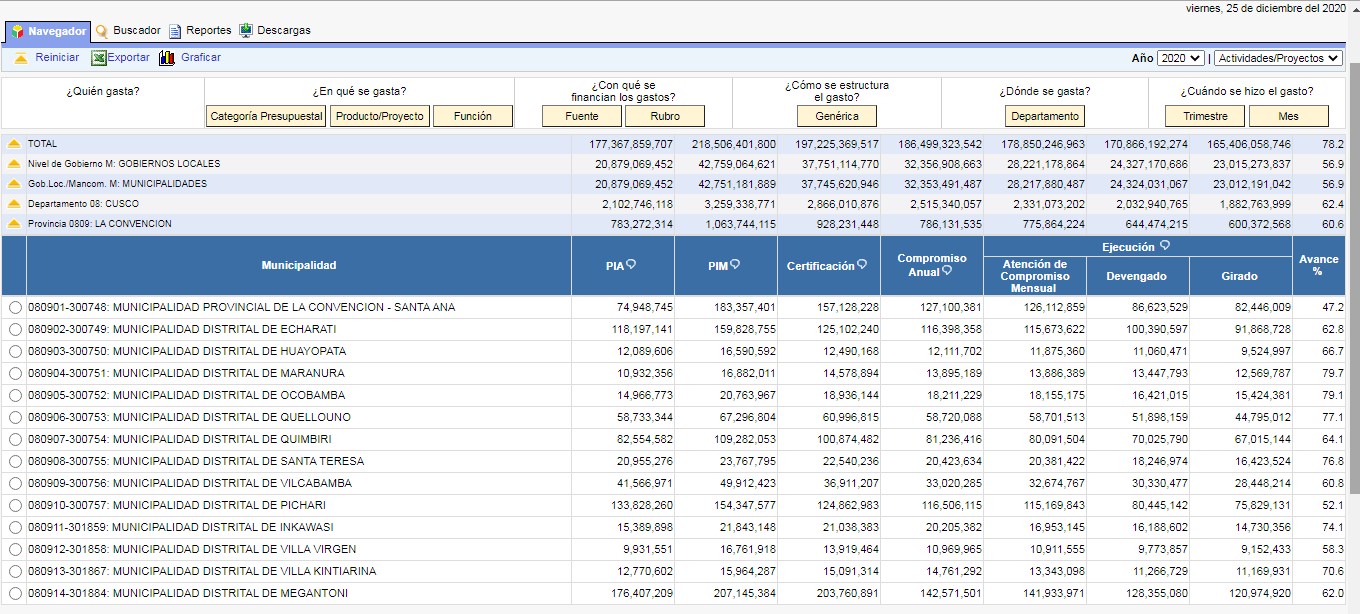Select the radio button for Municipalidad Distrital de Pichari
This screenshot has width=1360, height=614.
point(15,505)
